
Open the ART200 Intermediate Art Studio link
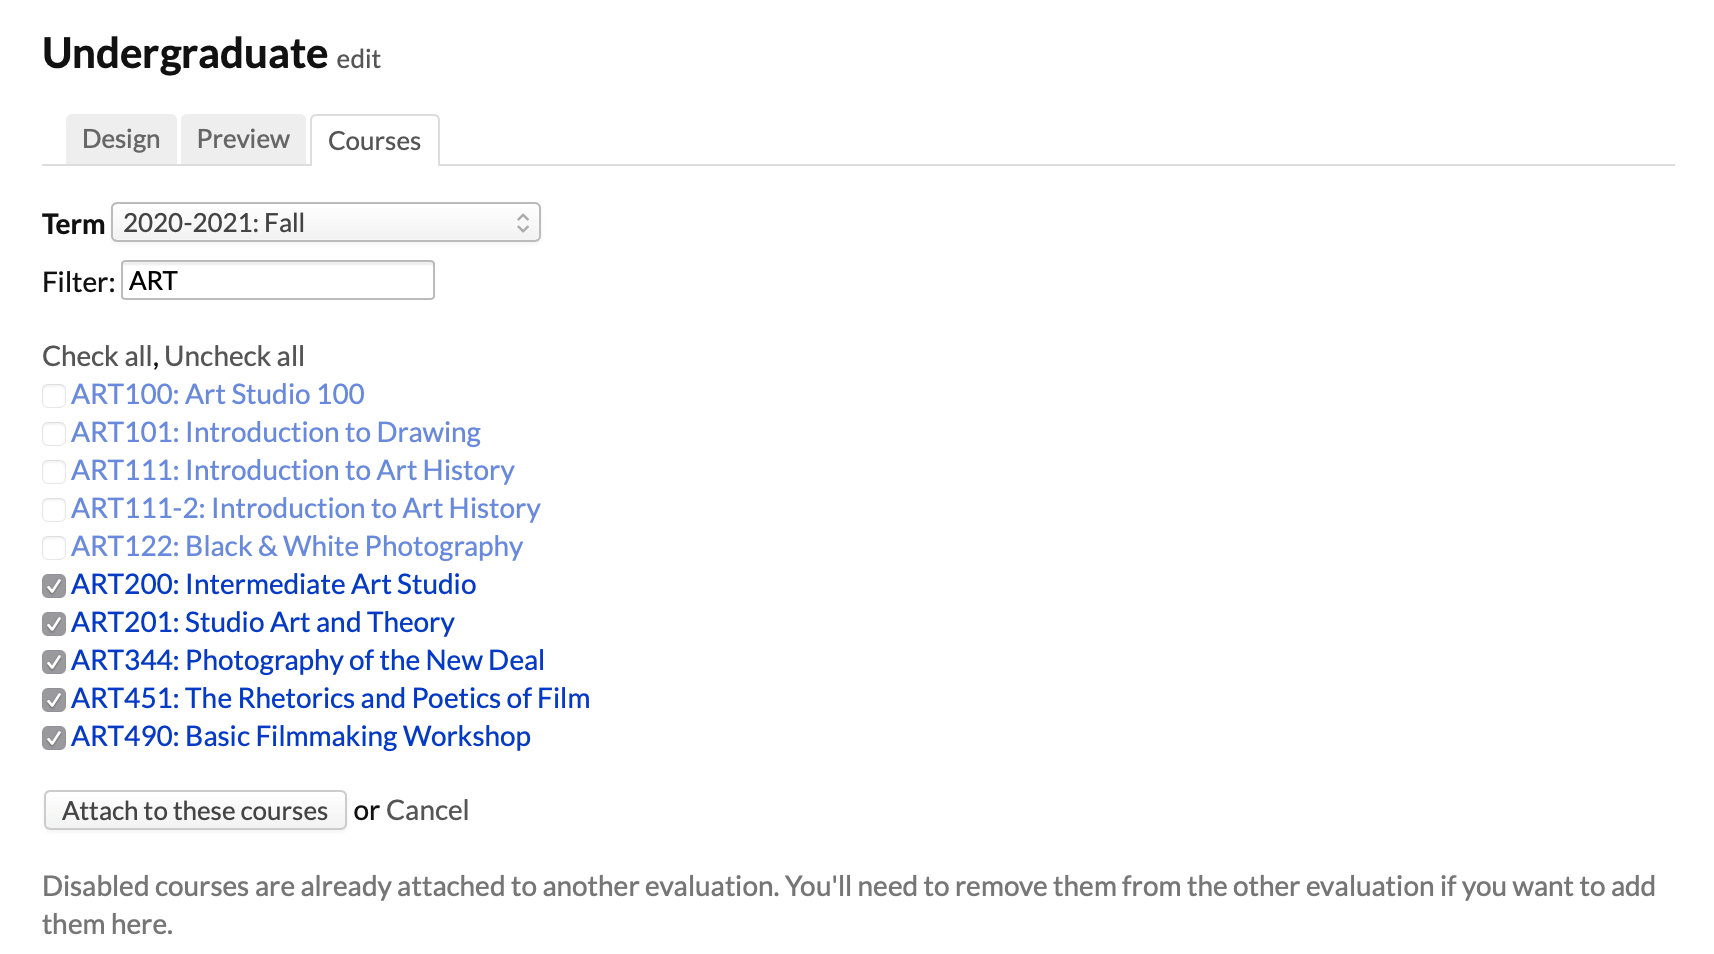point(273,585)
